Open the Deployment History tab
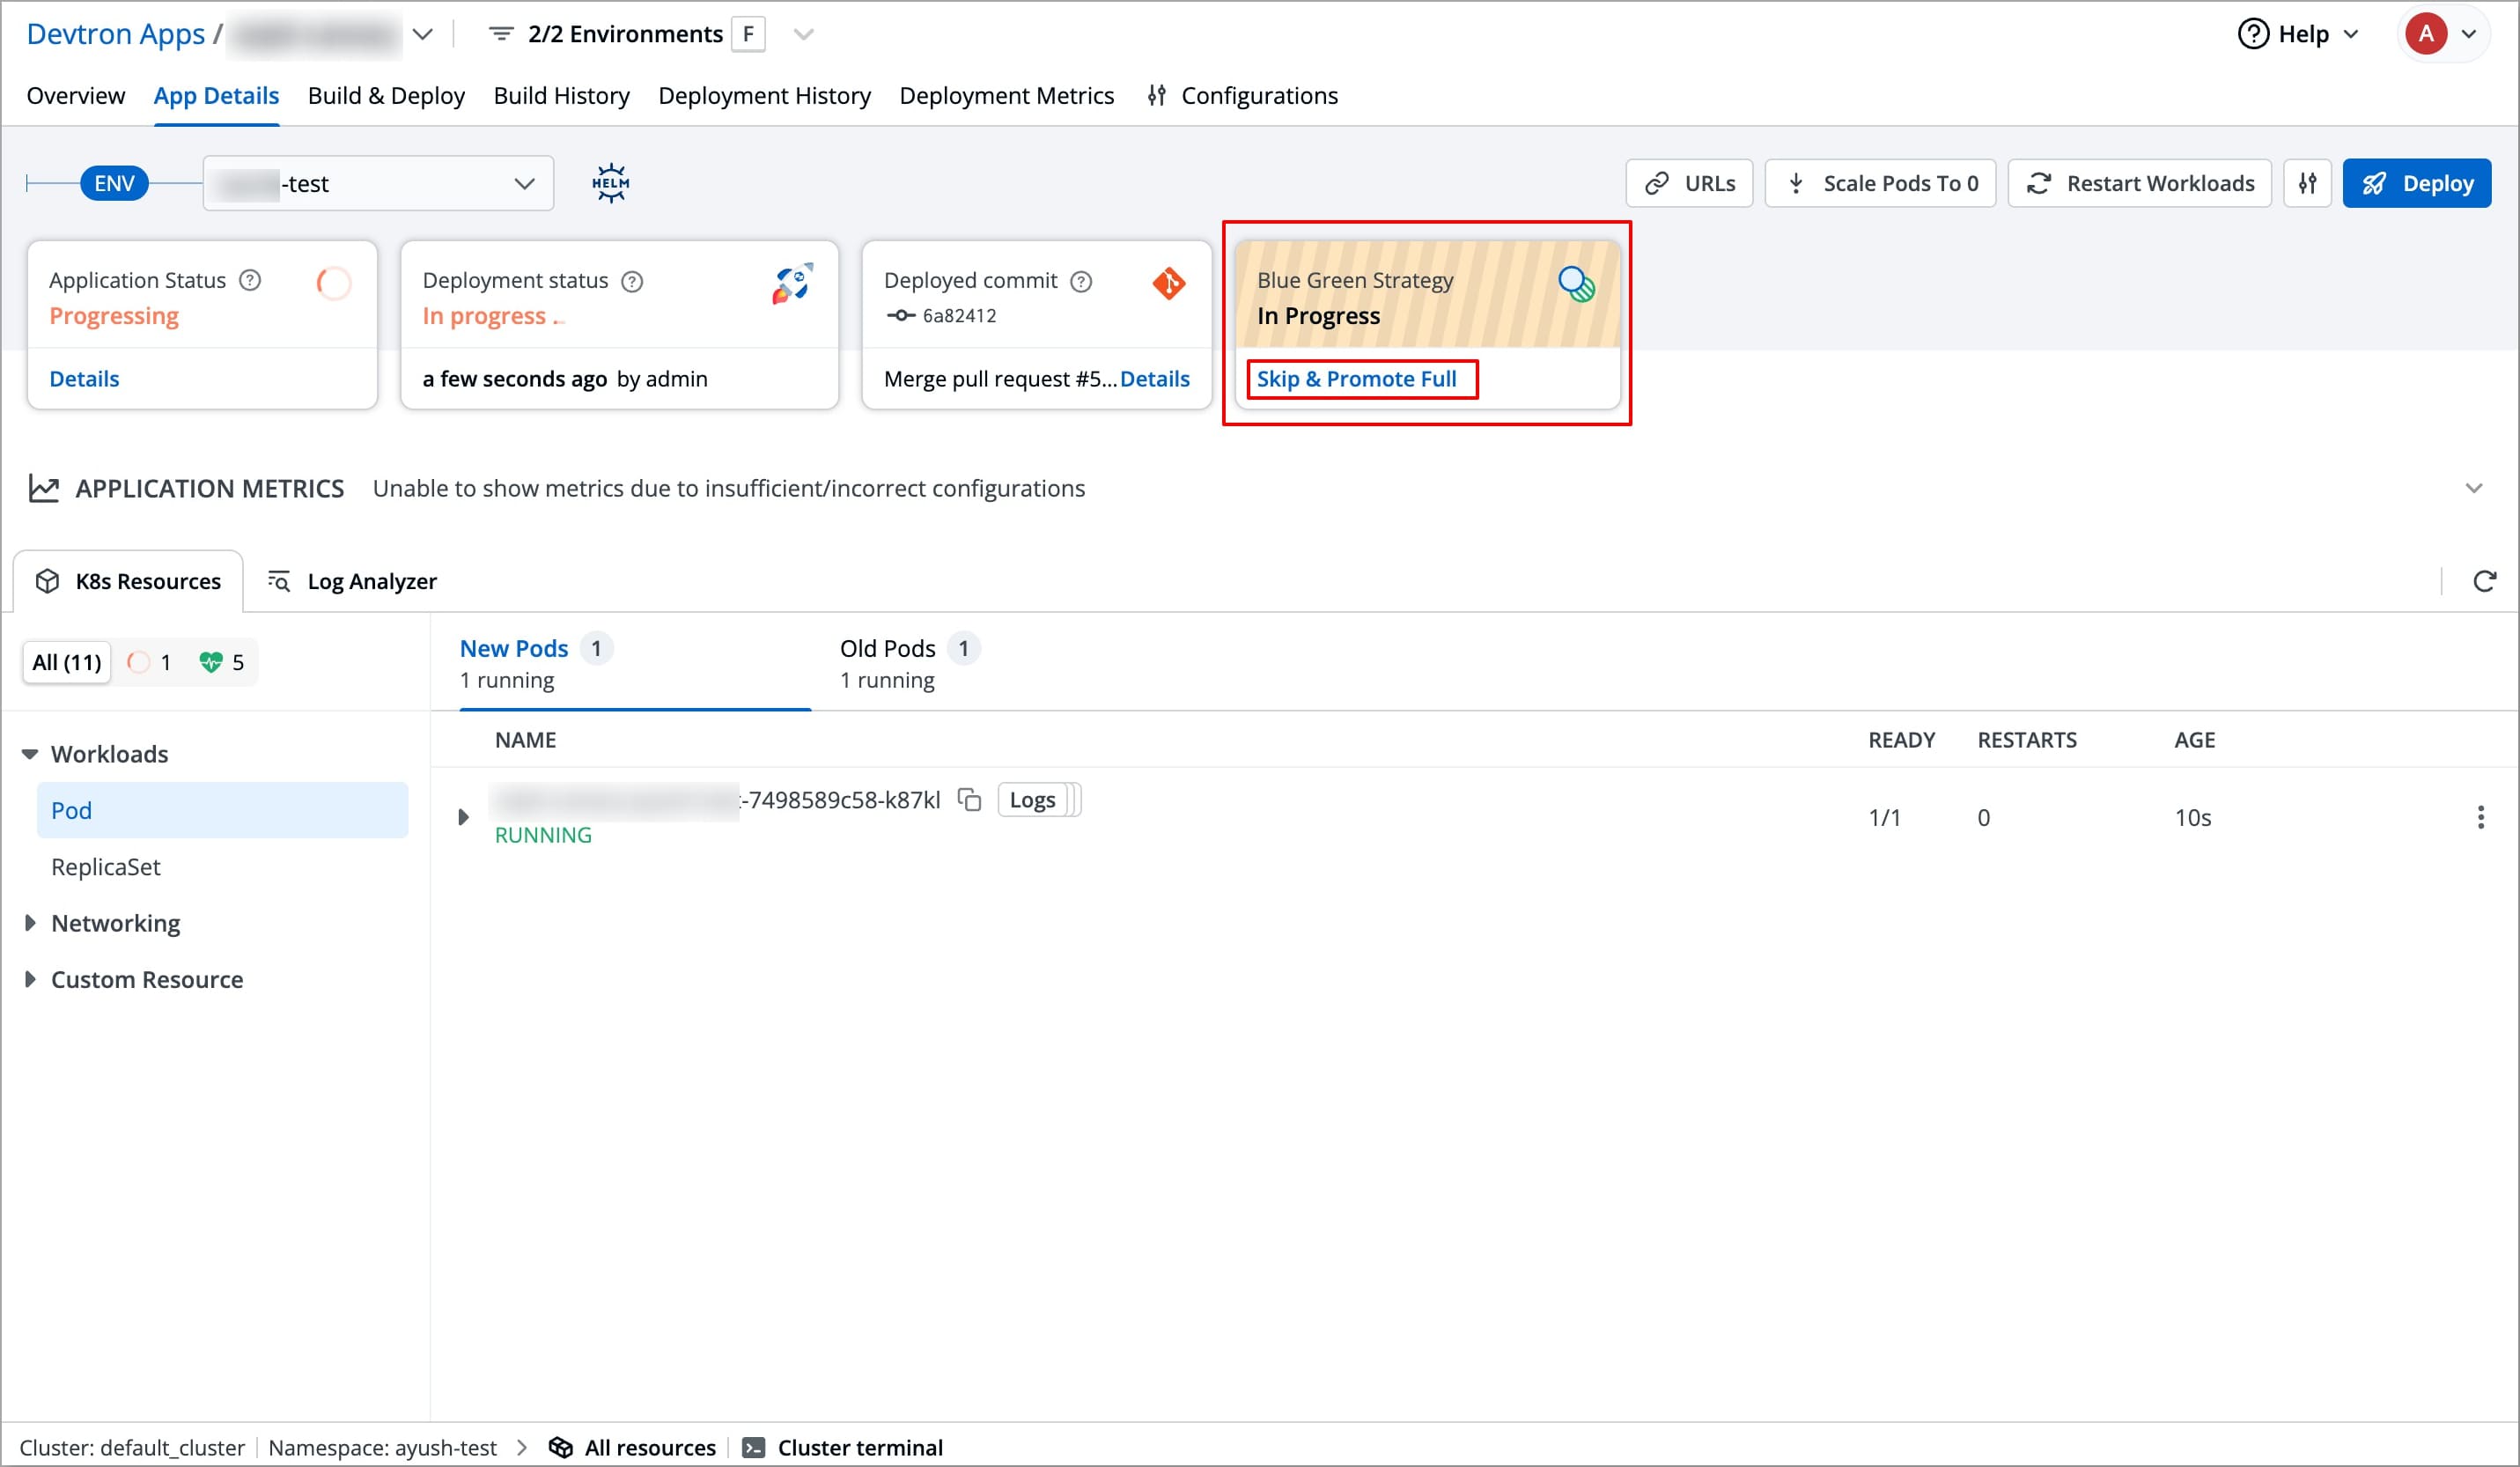This screenshot has height=1467, width=2520. click(x=764, y=95)
